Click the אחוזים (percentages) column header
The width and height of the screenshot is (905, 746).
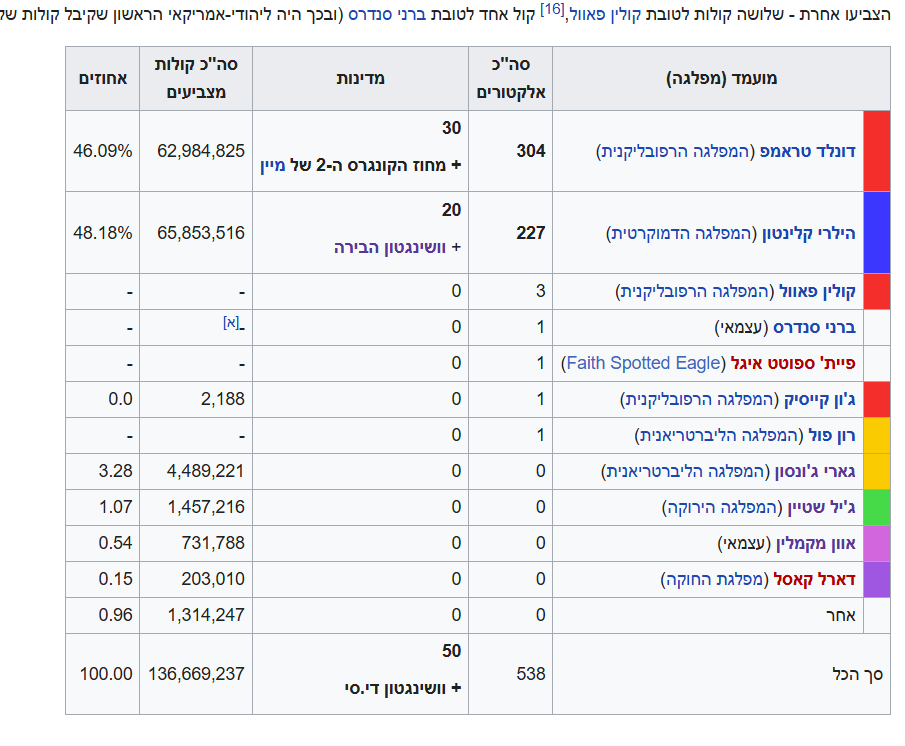pyautogui.click(x=103, y=78)
